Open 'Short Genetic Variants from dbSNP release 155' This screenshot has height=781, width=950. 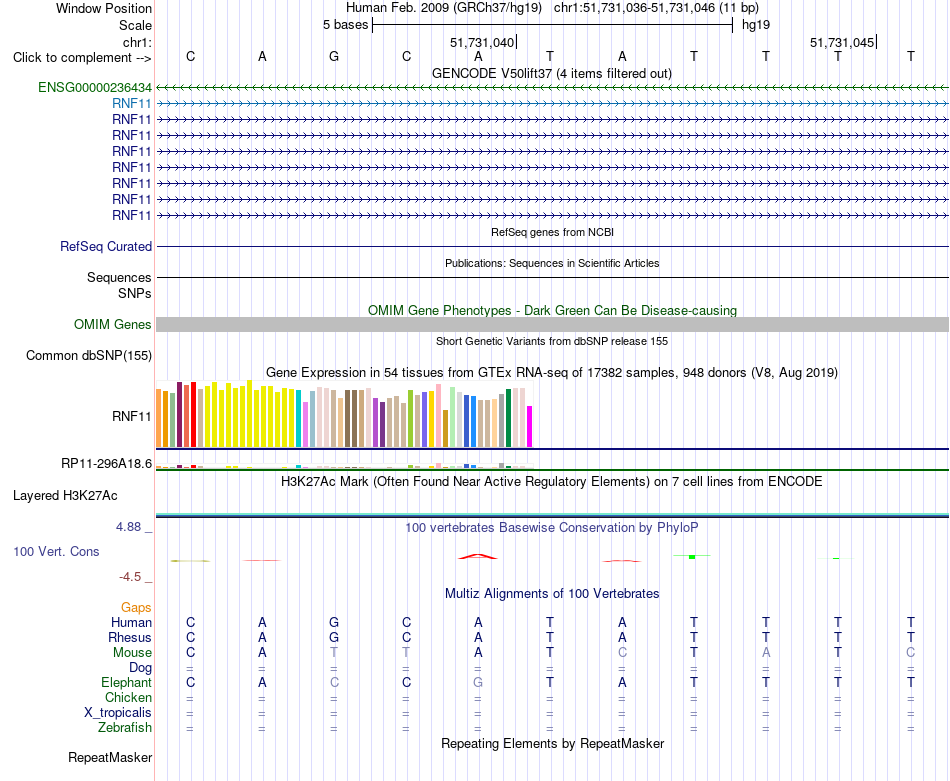[x=552, y=341]
